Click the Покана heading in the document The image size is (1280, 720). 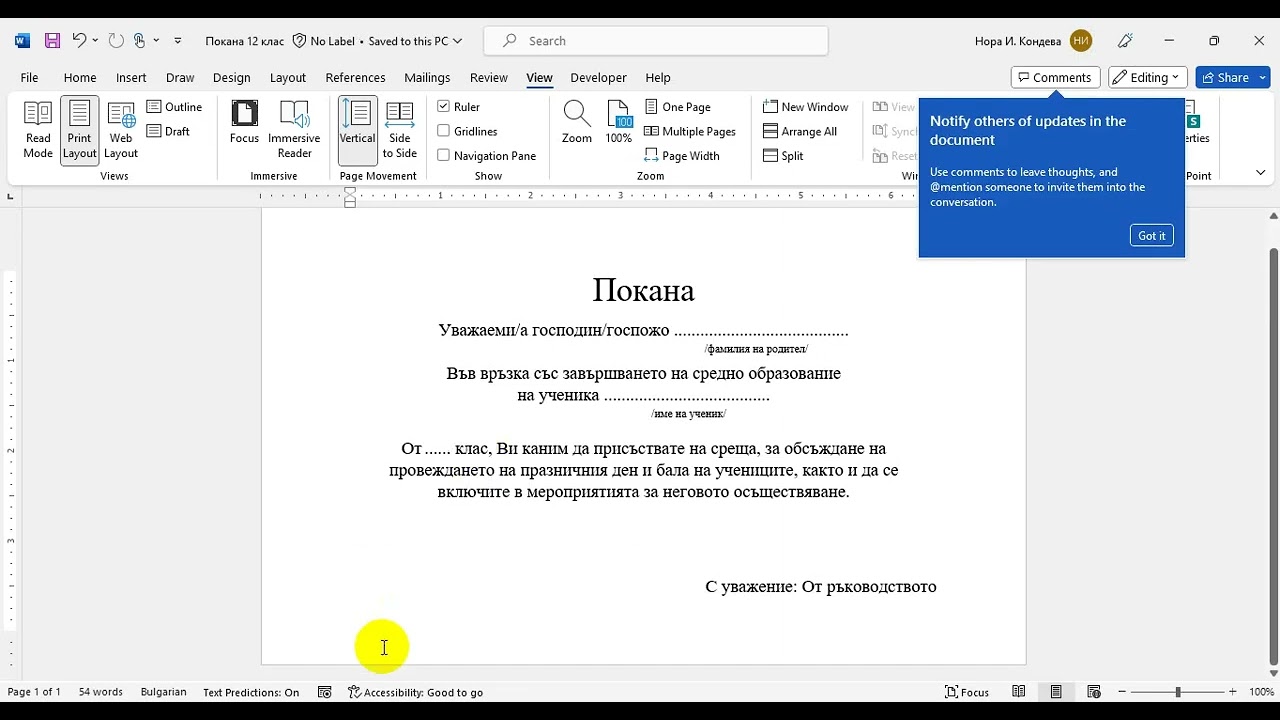tap(643, 291)
